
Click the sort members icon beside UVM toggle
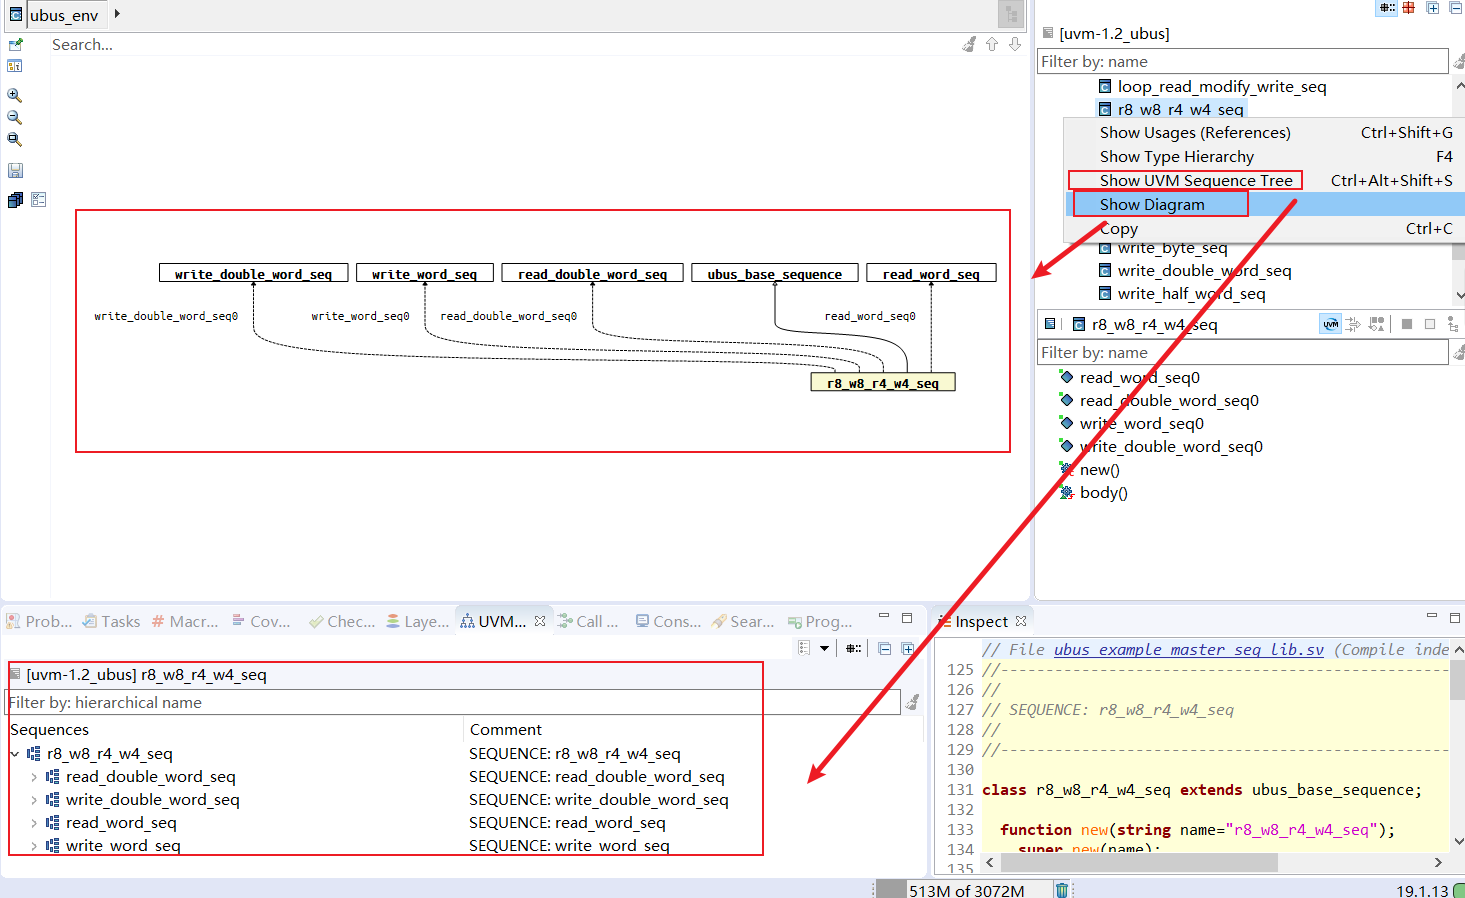coord(1353,324)
